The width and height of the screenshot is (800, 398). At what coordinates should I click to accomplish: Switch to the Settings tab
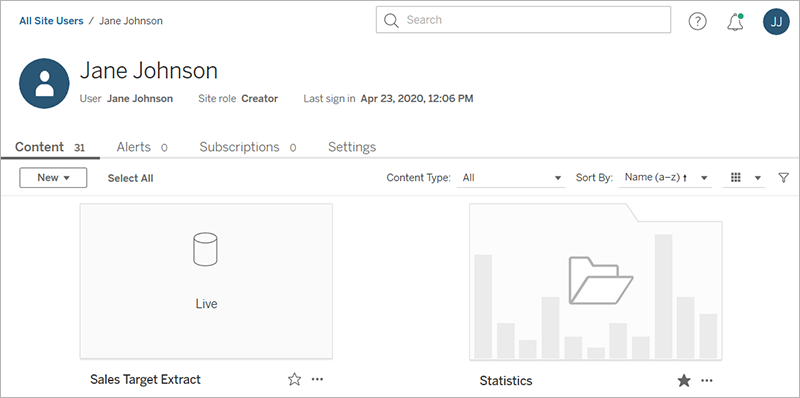[352, 147]
